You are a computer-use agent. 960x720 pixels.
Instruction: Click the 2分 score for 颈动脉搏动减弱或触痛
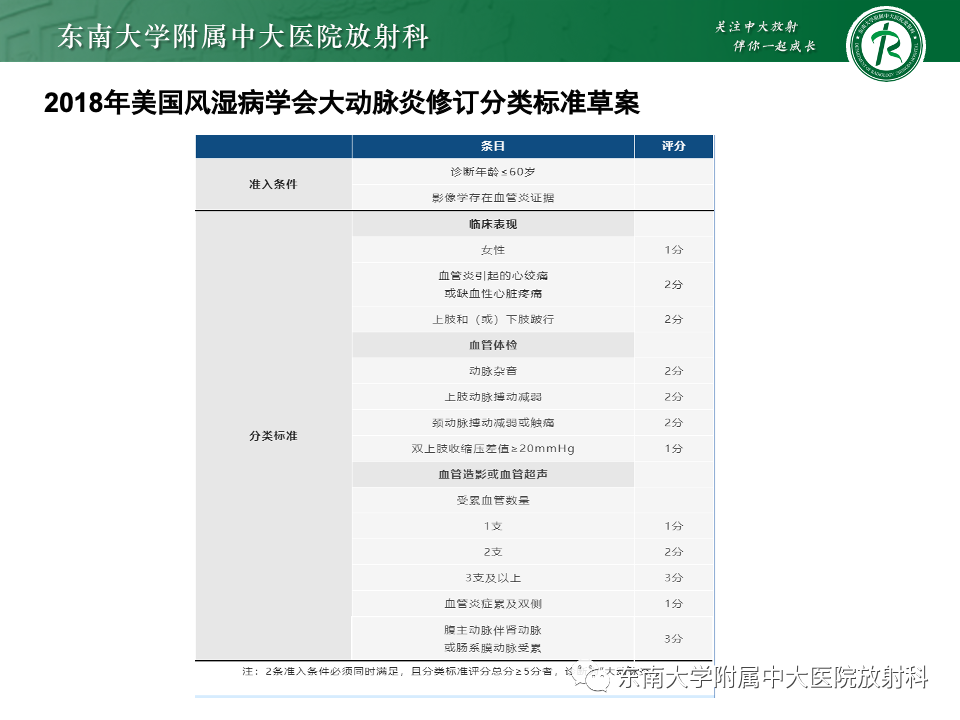click(673, 423)
